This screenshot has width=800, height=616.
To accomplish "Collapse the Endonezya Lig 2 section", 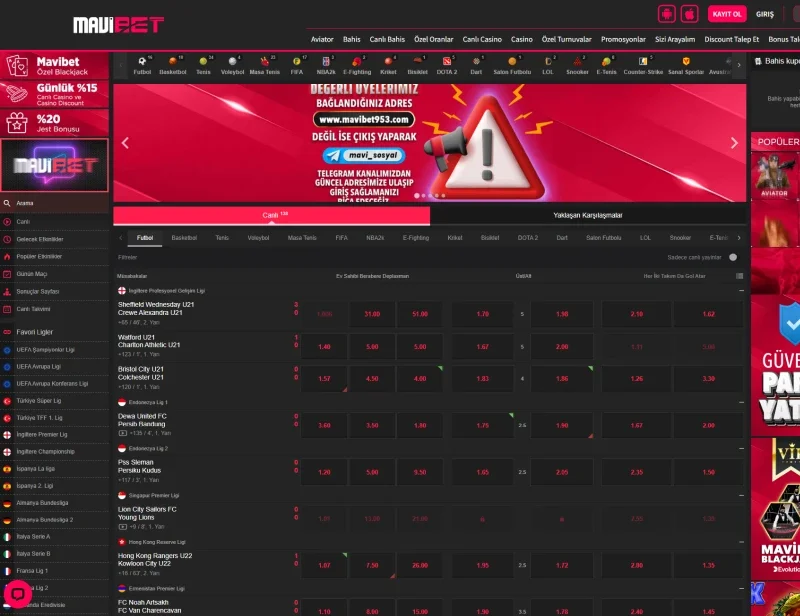I will (741, 449).
